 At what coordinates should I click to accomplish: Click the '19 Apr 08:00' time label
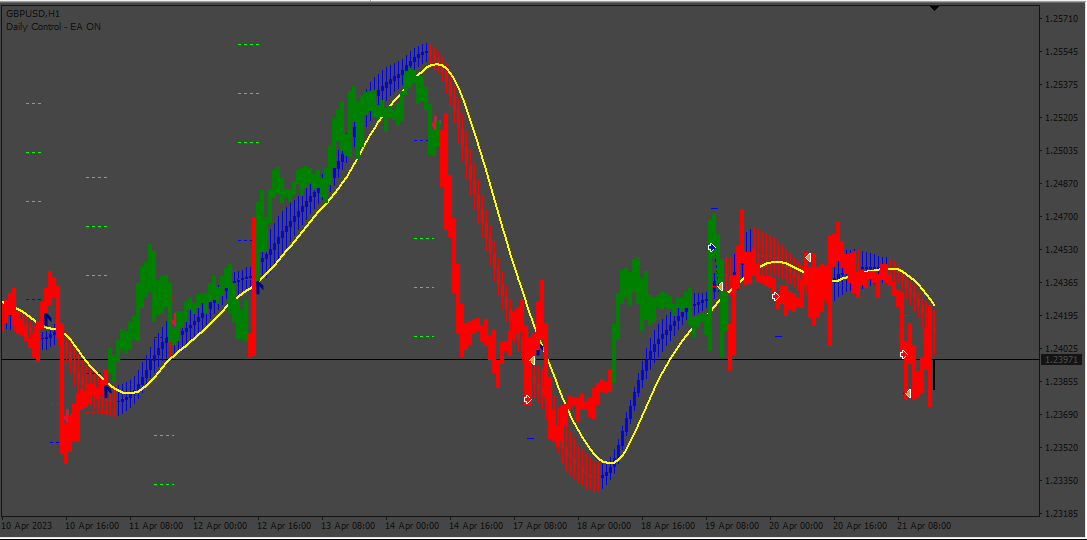pyautogui.click(x=734, y=526)
